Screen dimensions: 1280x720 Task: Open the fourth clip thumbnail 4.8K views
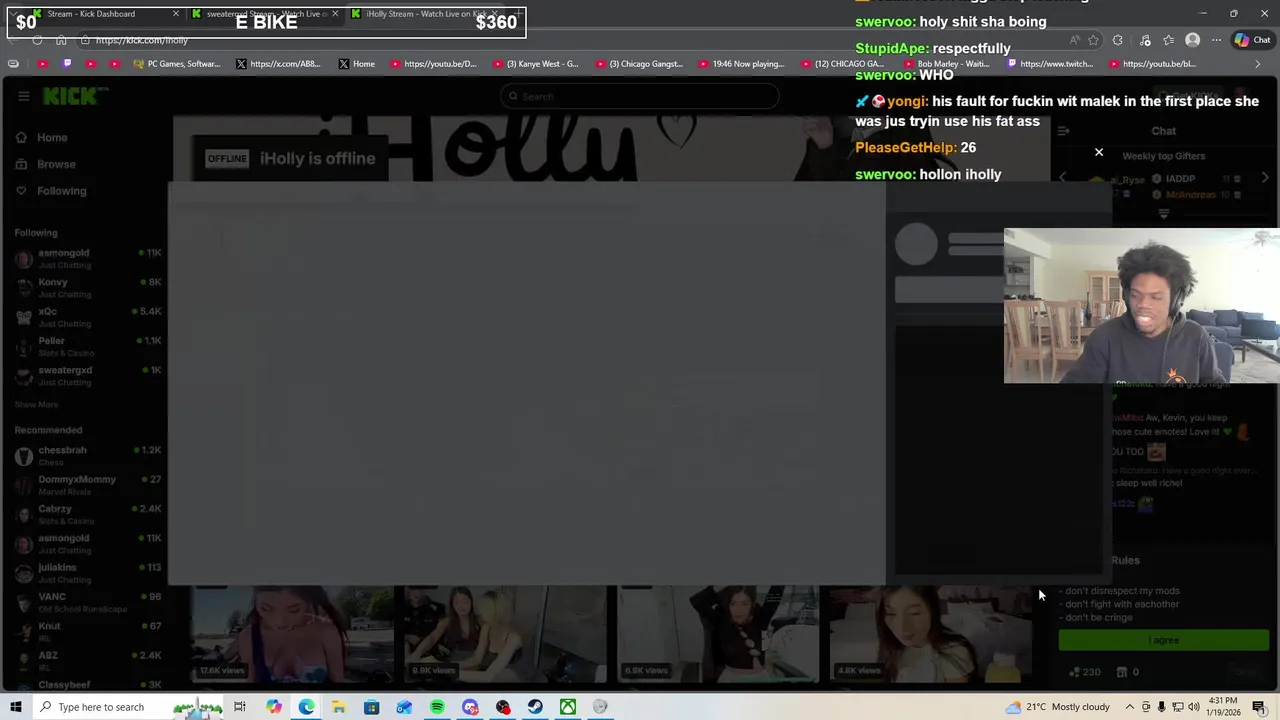931,634
